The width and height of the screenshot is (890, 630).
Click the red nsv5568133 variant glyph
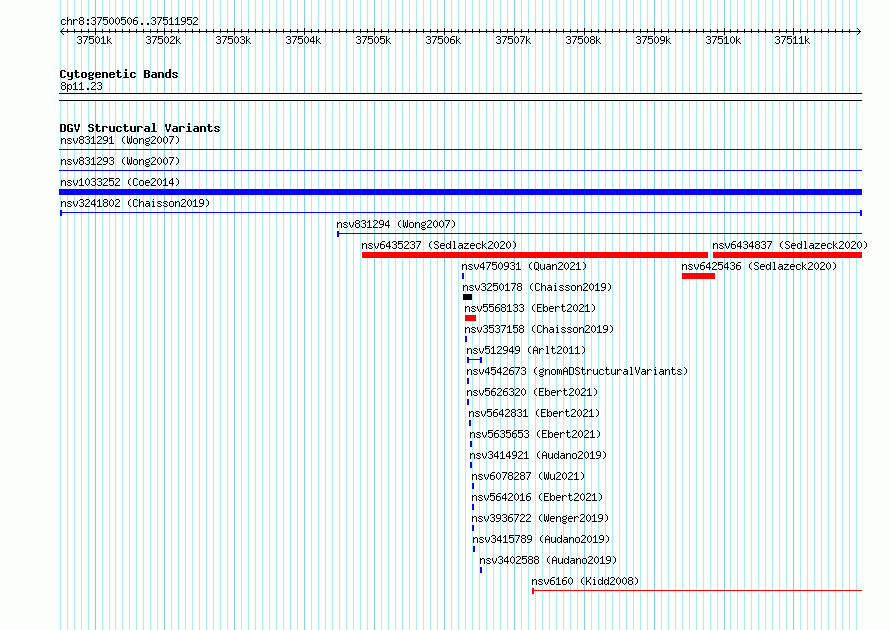[470, 318]
